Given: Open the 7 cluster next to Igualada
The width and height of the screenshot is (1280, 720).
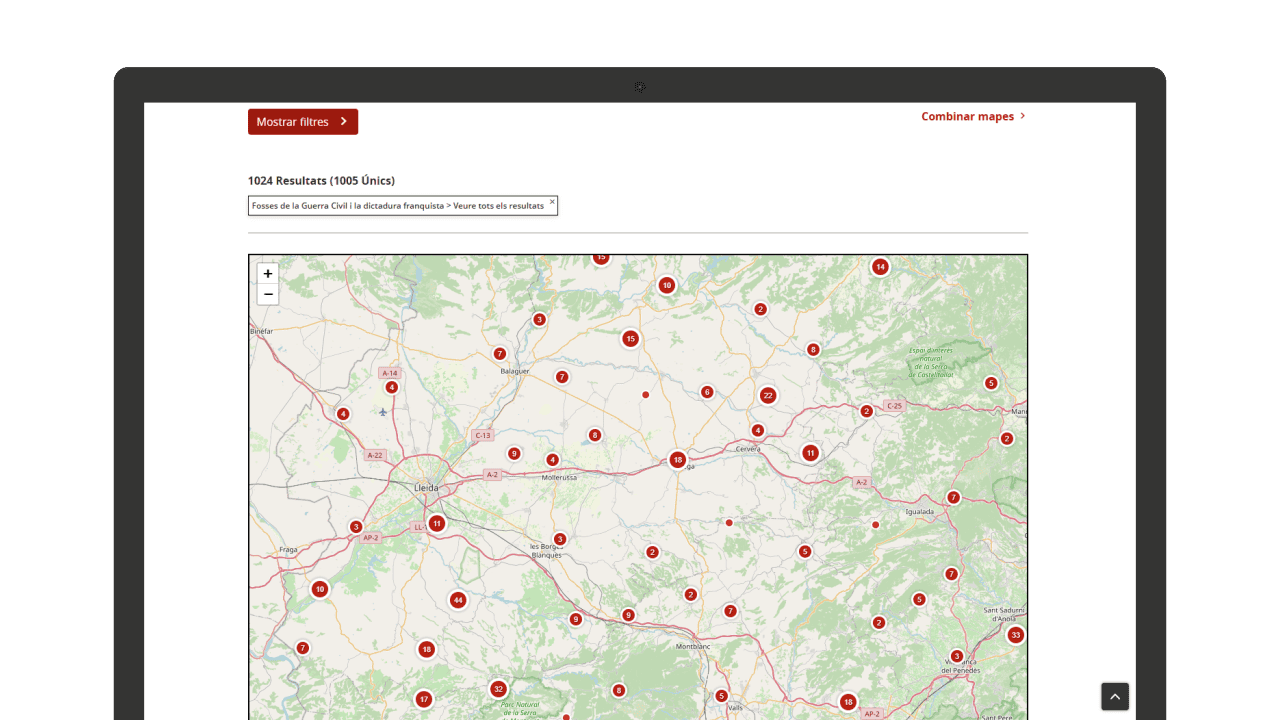Looking at the screenshot, I should (x=953, y=497).
